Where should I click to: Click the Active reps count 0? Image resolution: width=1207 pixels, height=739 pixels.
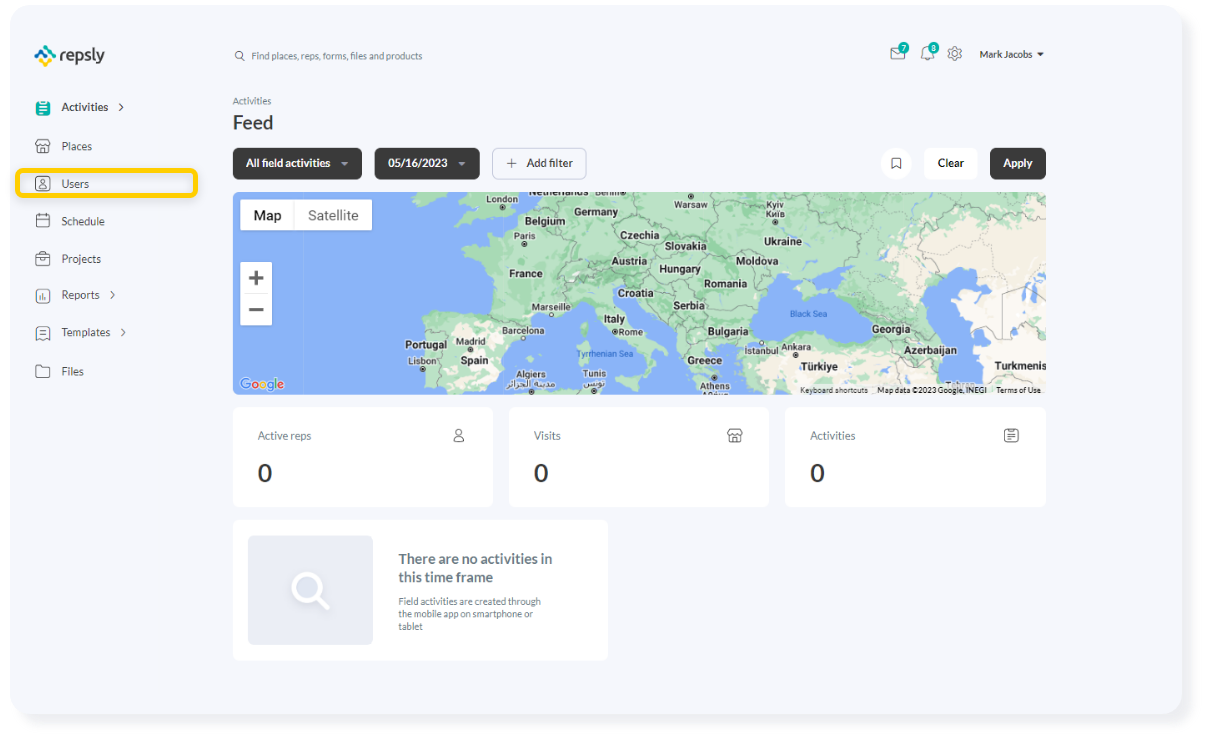coord(265,474)
